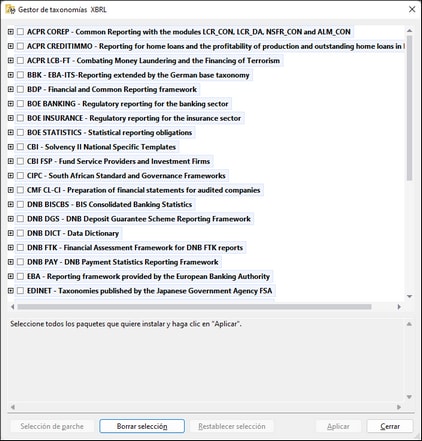Enable the EDINET taxonomy checkbox

[x=20, y=291]
